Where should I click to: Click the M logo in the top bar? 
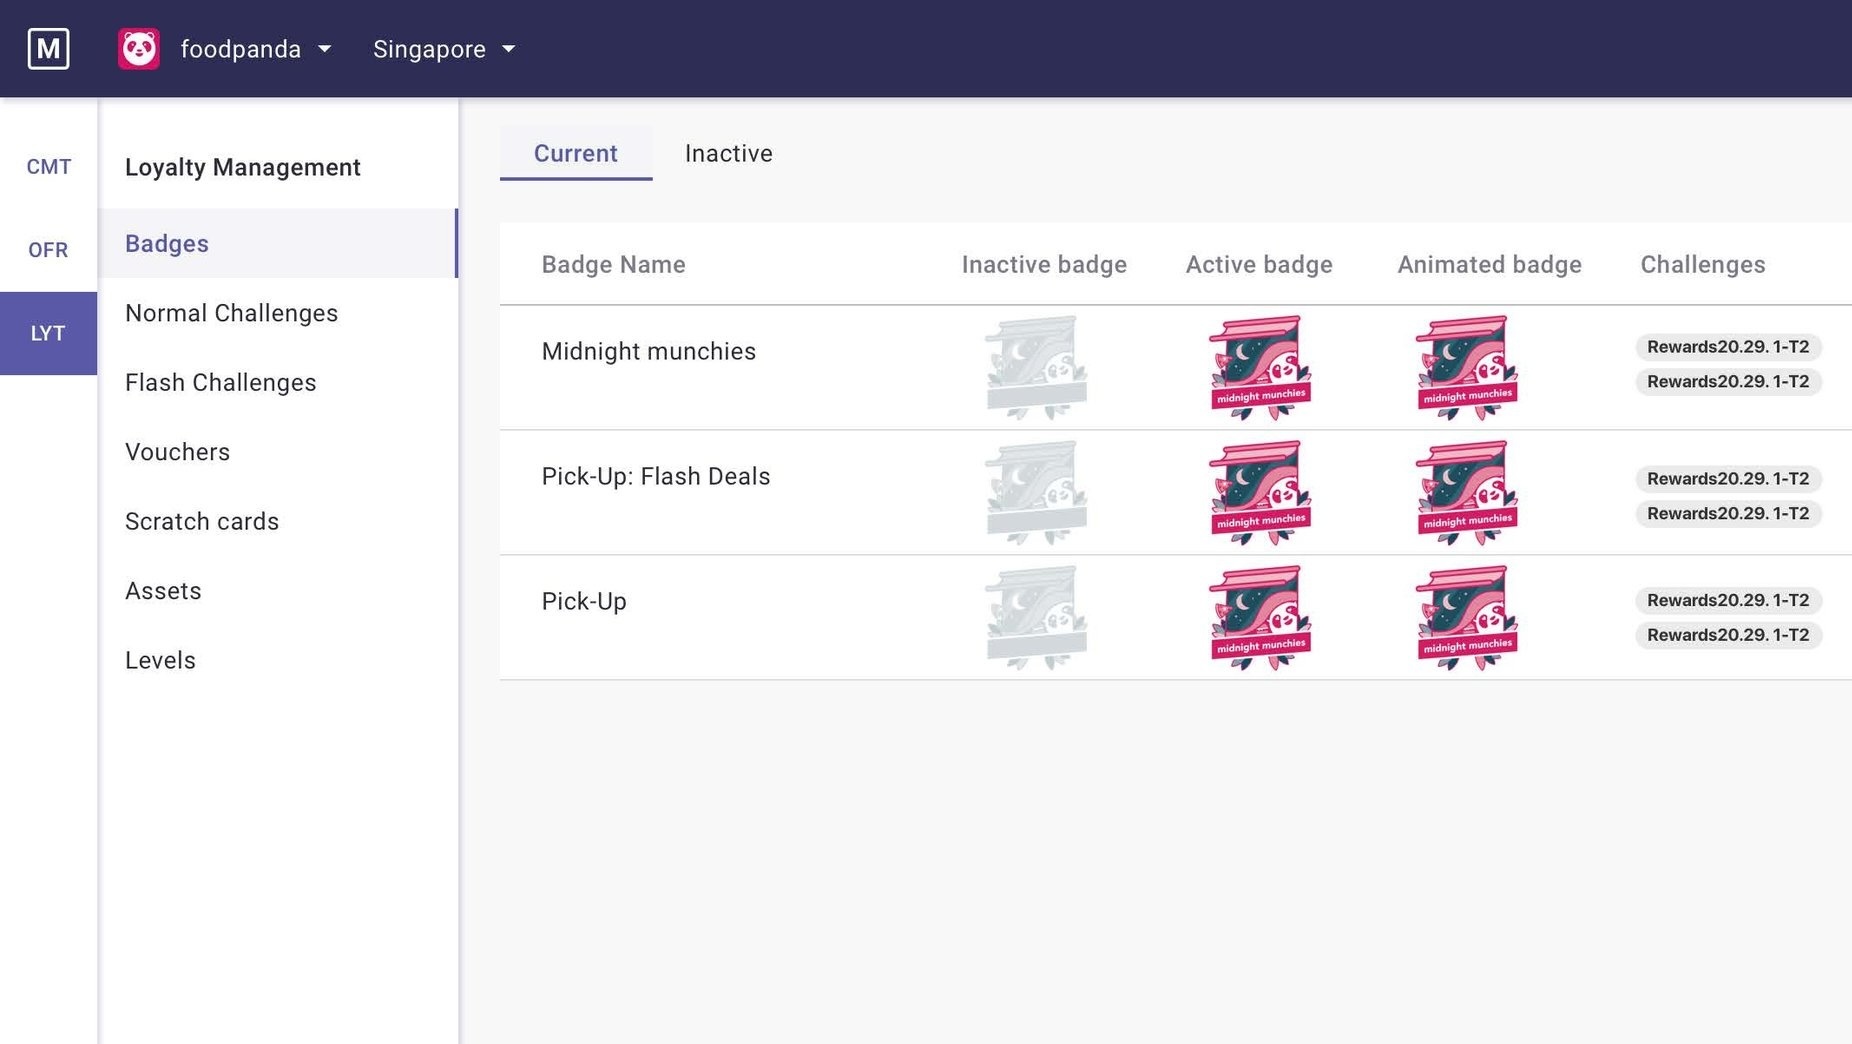point(48,48)
